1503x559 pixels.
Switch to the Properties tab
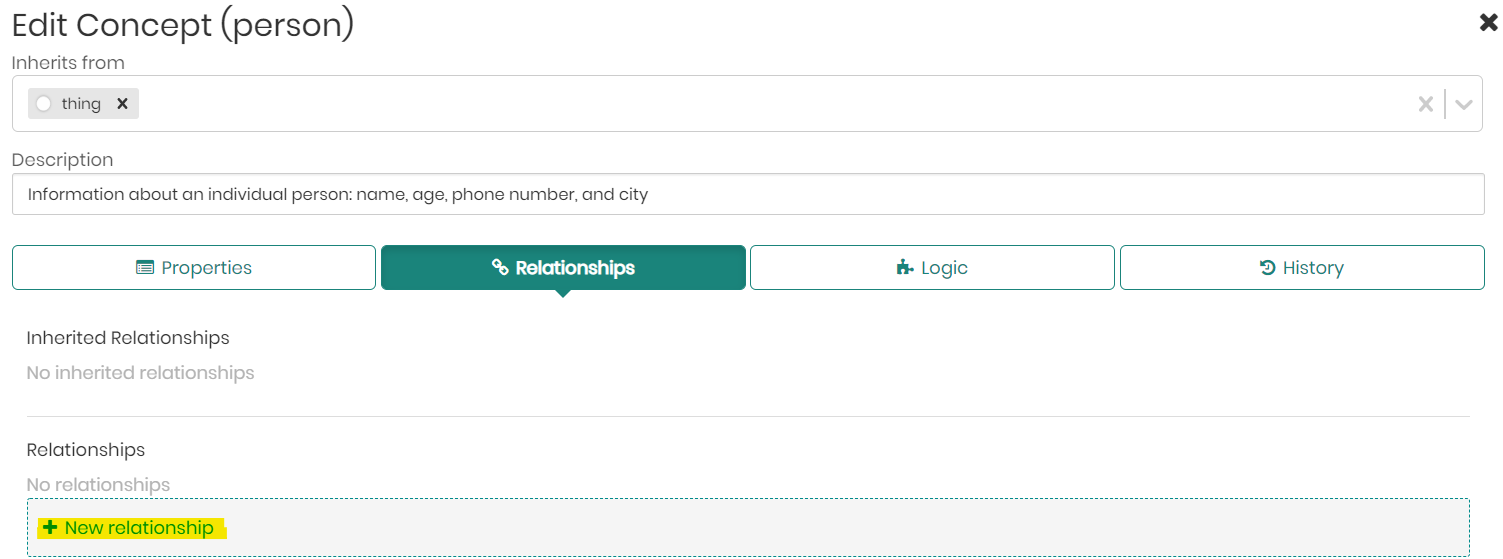click(194, 268)
